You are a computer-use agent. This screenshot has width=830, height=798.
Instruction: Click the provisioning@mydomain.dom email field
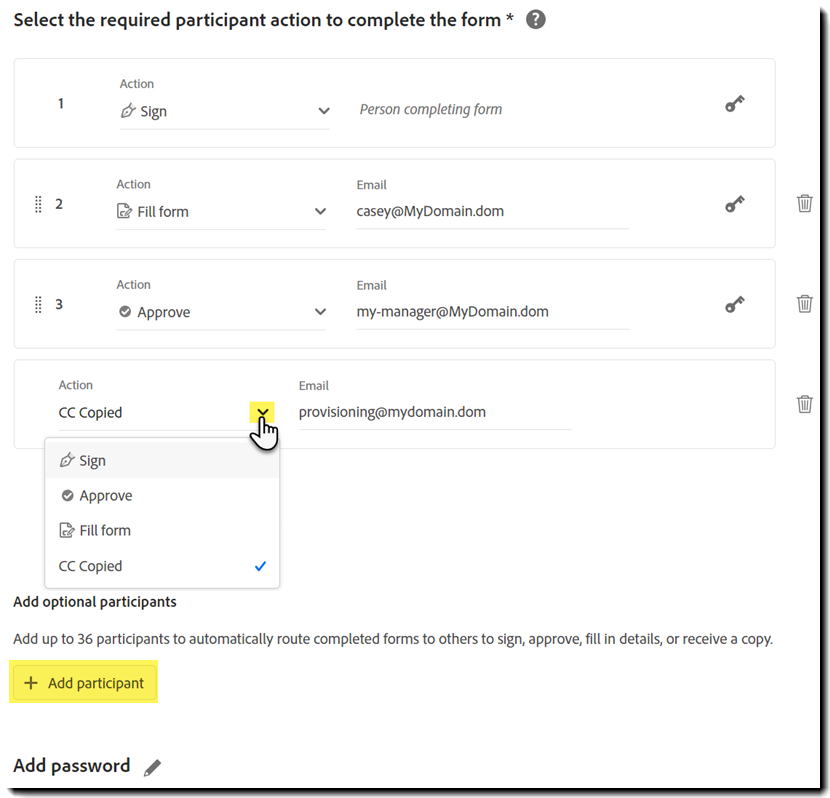(x=392, y=411)
